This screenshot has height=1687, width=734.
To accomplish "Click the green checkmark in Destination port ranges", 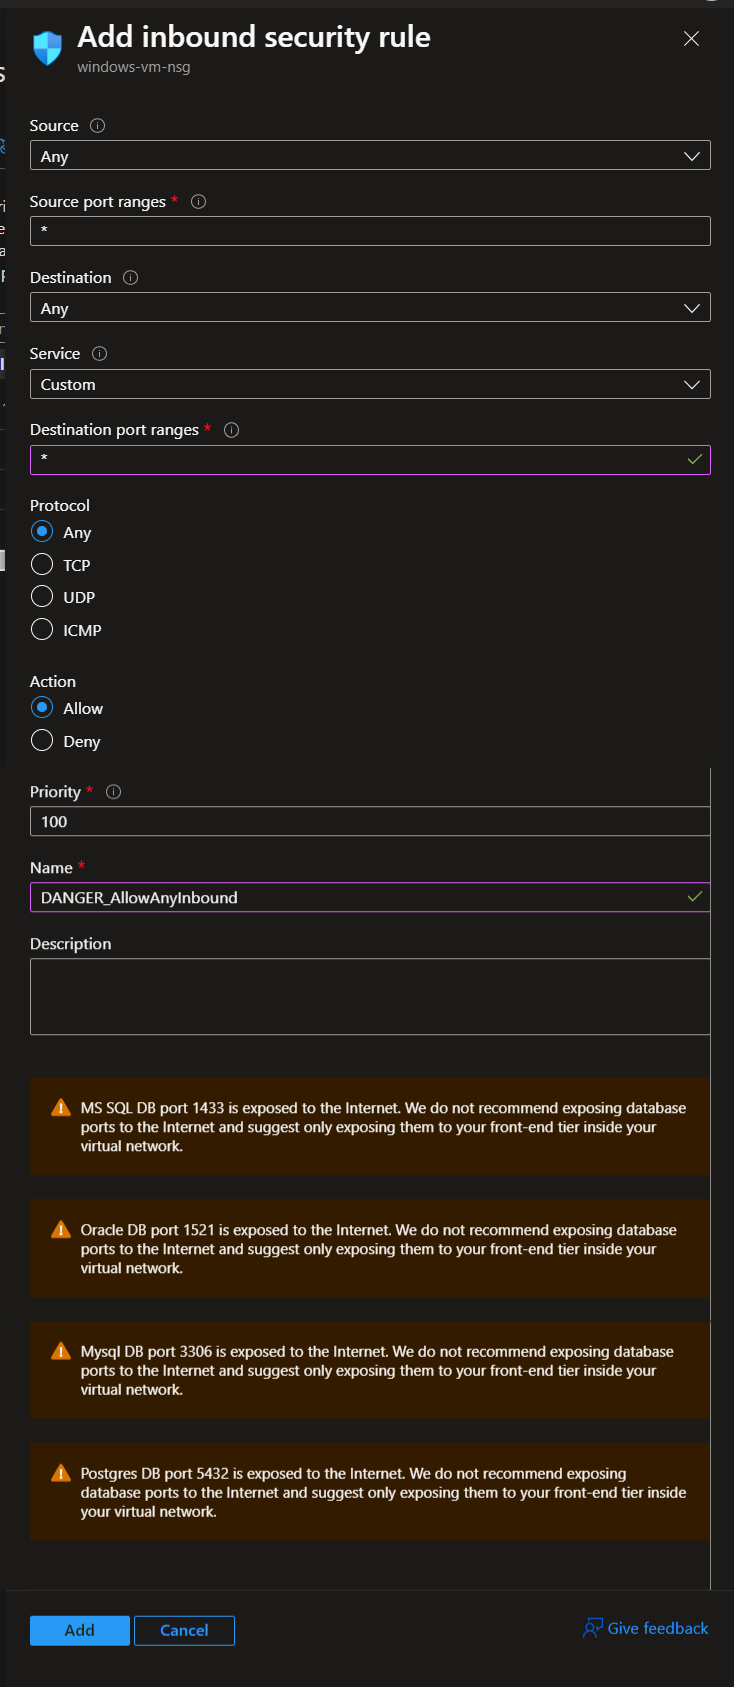I will [695, 459].
